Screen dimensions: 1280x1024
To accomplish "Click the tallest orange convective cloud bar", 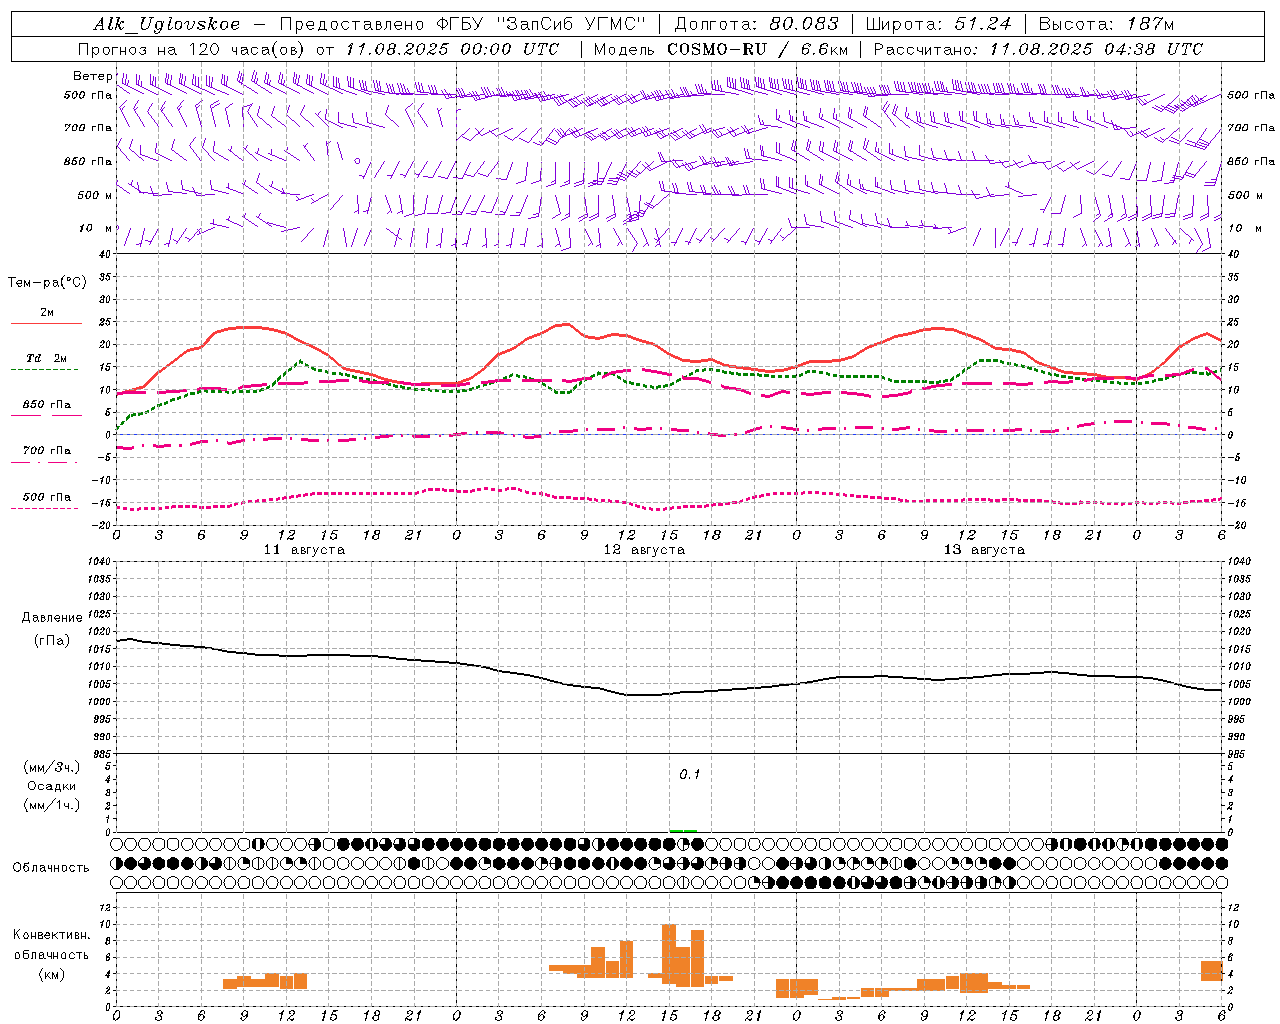I will coord(669,954).
